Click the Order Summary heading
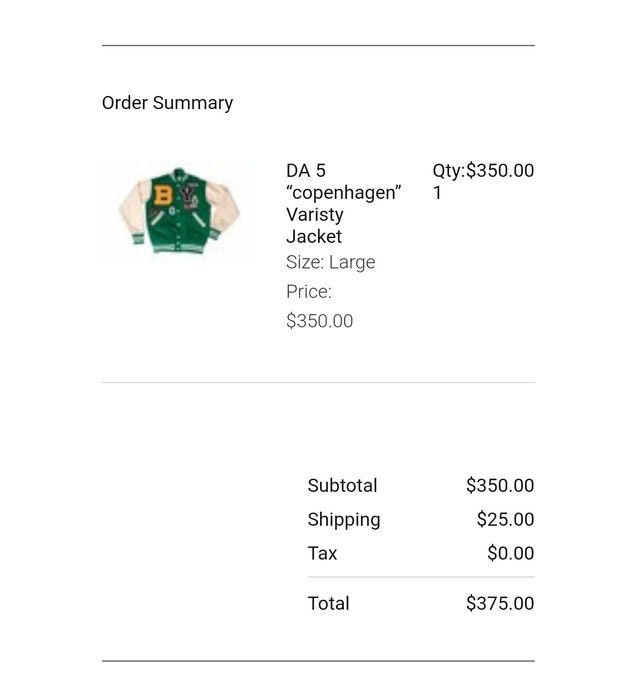Viewport: 634px width, 700px height. [167, 103]
